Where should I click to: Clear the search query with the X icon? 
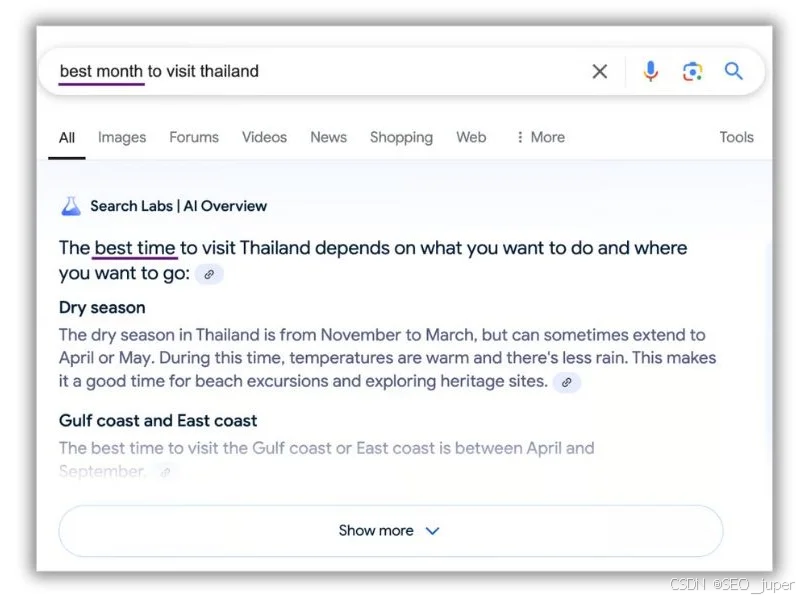pos(600,71)
